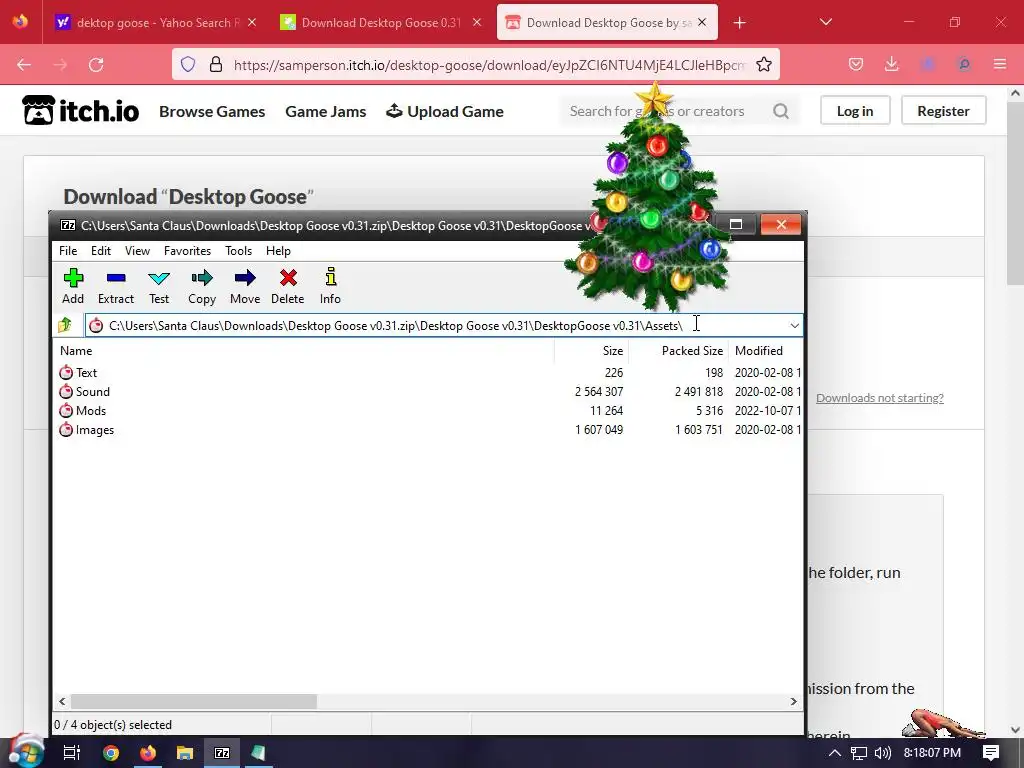Open File Explorer from the taskbar

(185, 753)
